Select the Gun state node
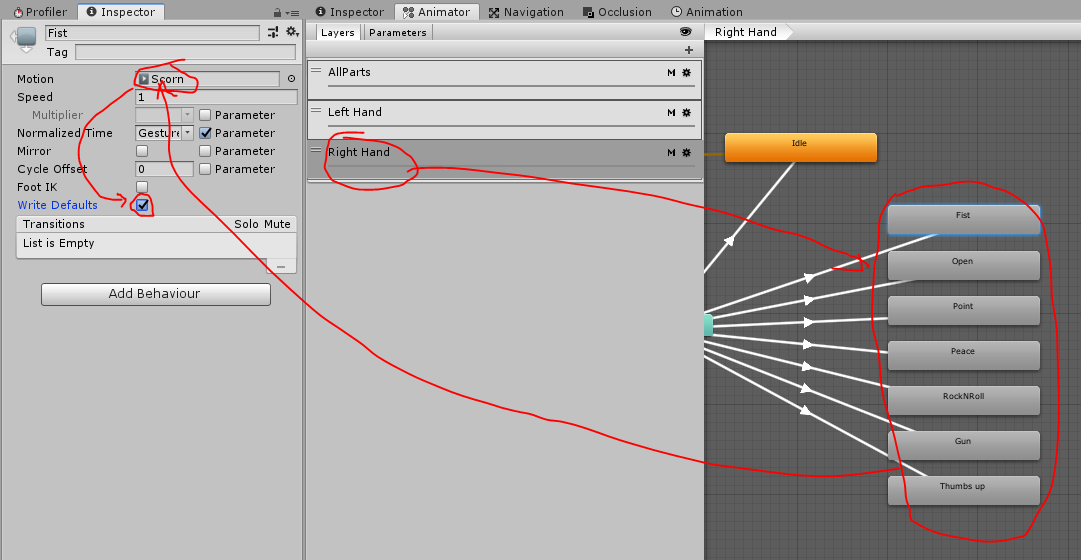1081x560 pixels. pos(964,446)
